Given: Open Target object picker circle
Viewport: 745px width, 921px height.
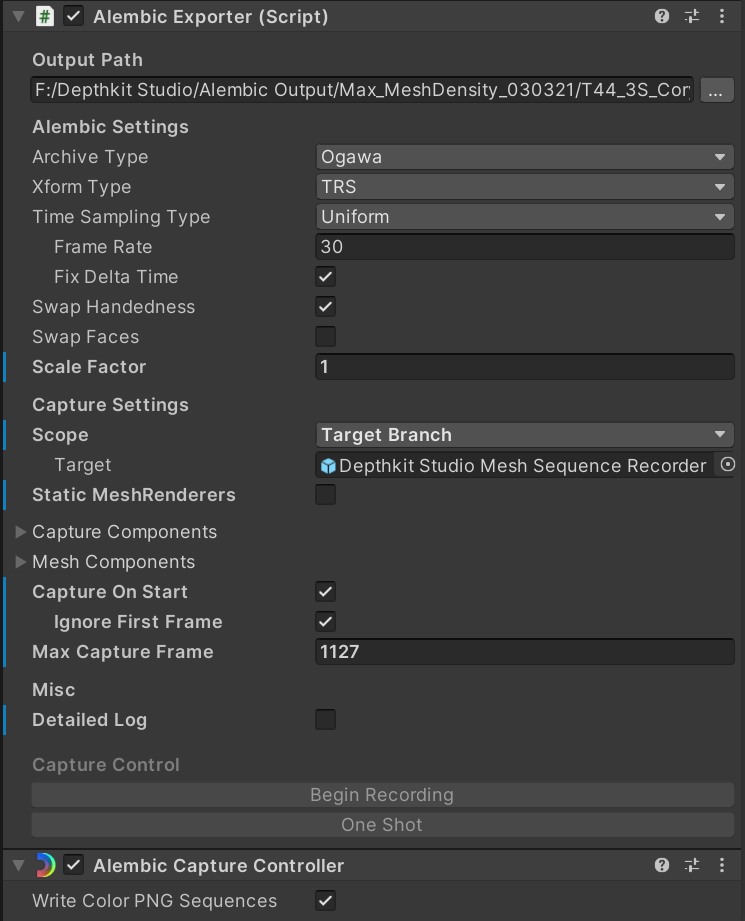Looking at the screenshot, I should 727,465.
